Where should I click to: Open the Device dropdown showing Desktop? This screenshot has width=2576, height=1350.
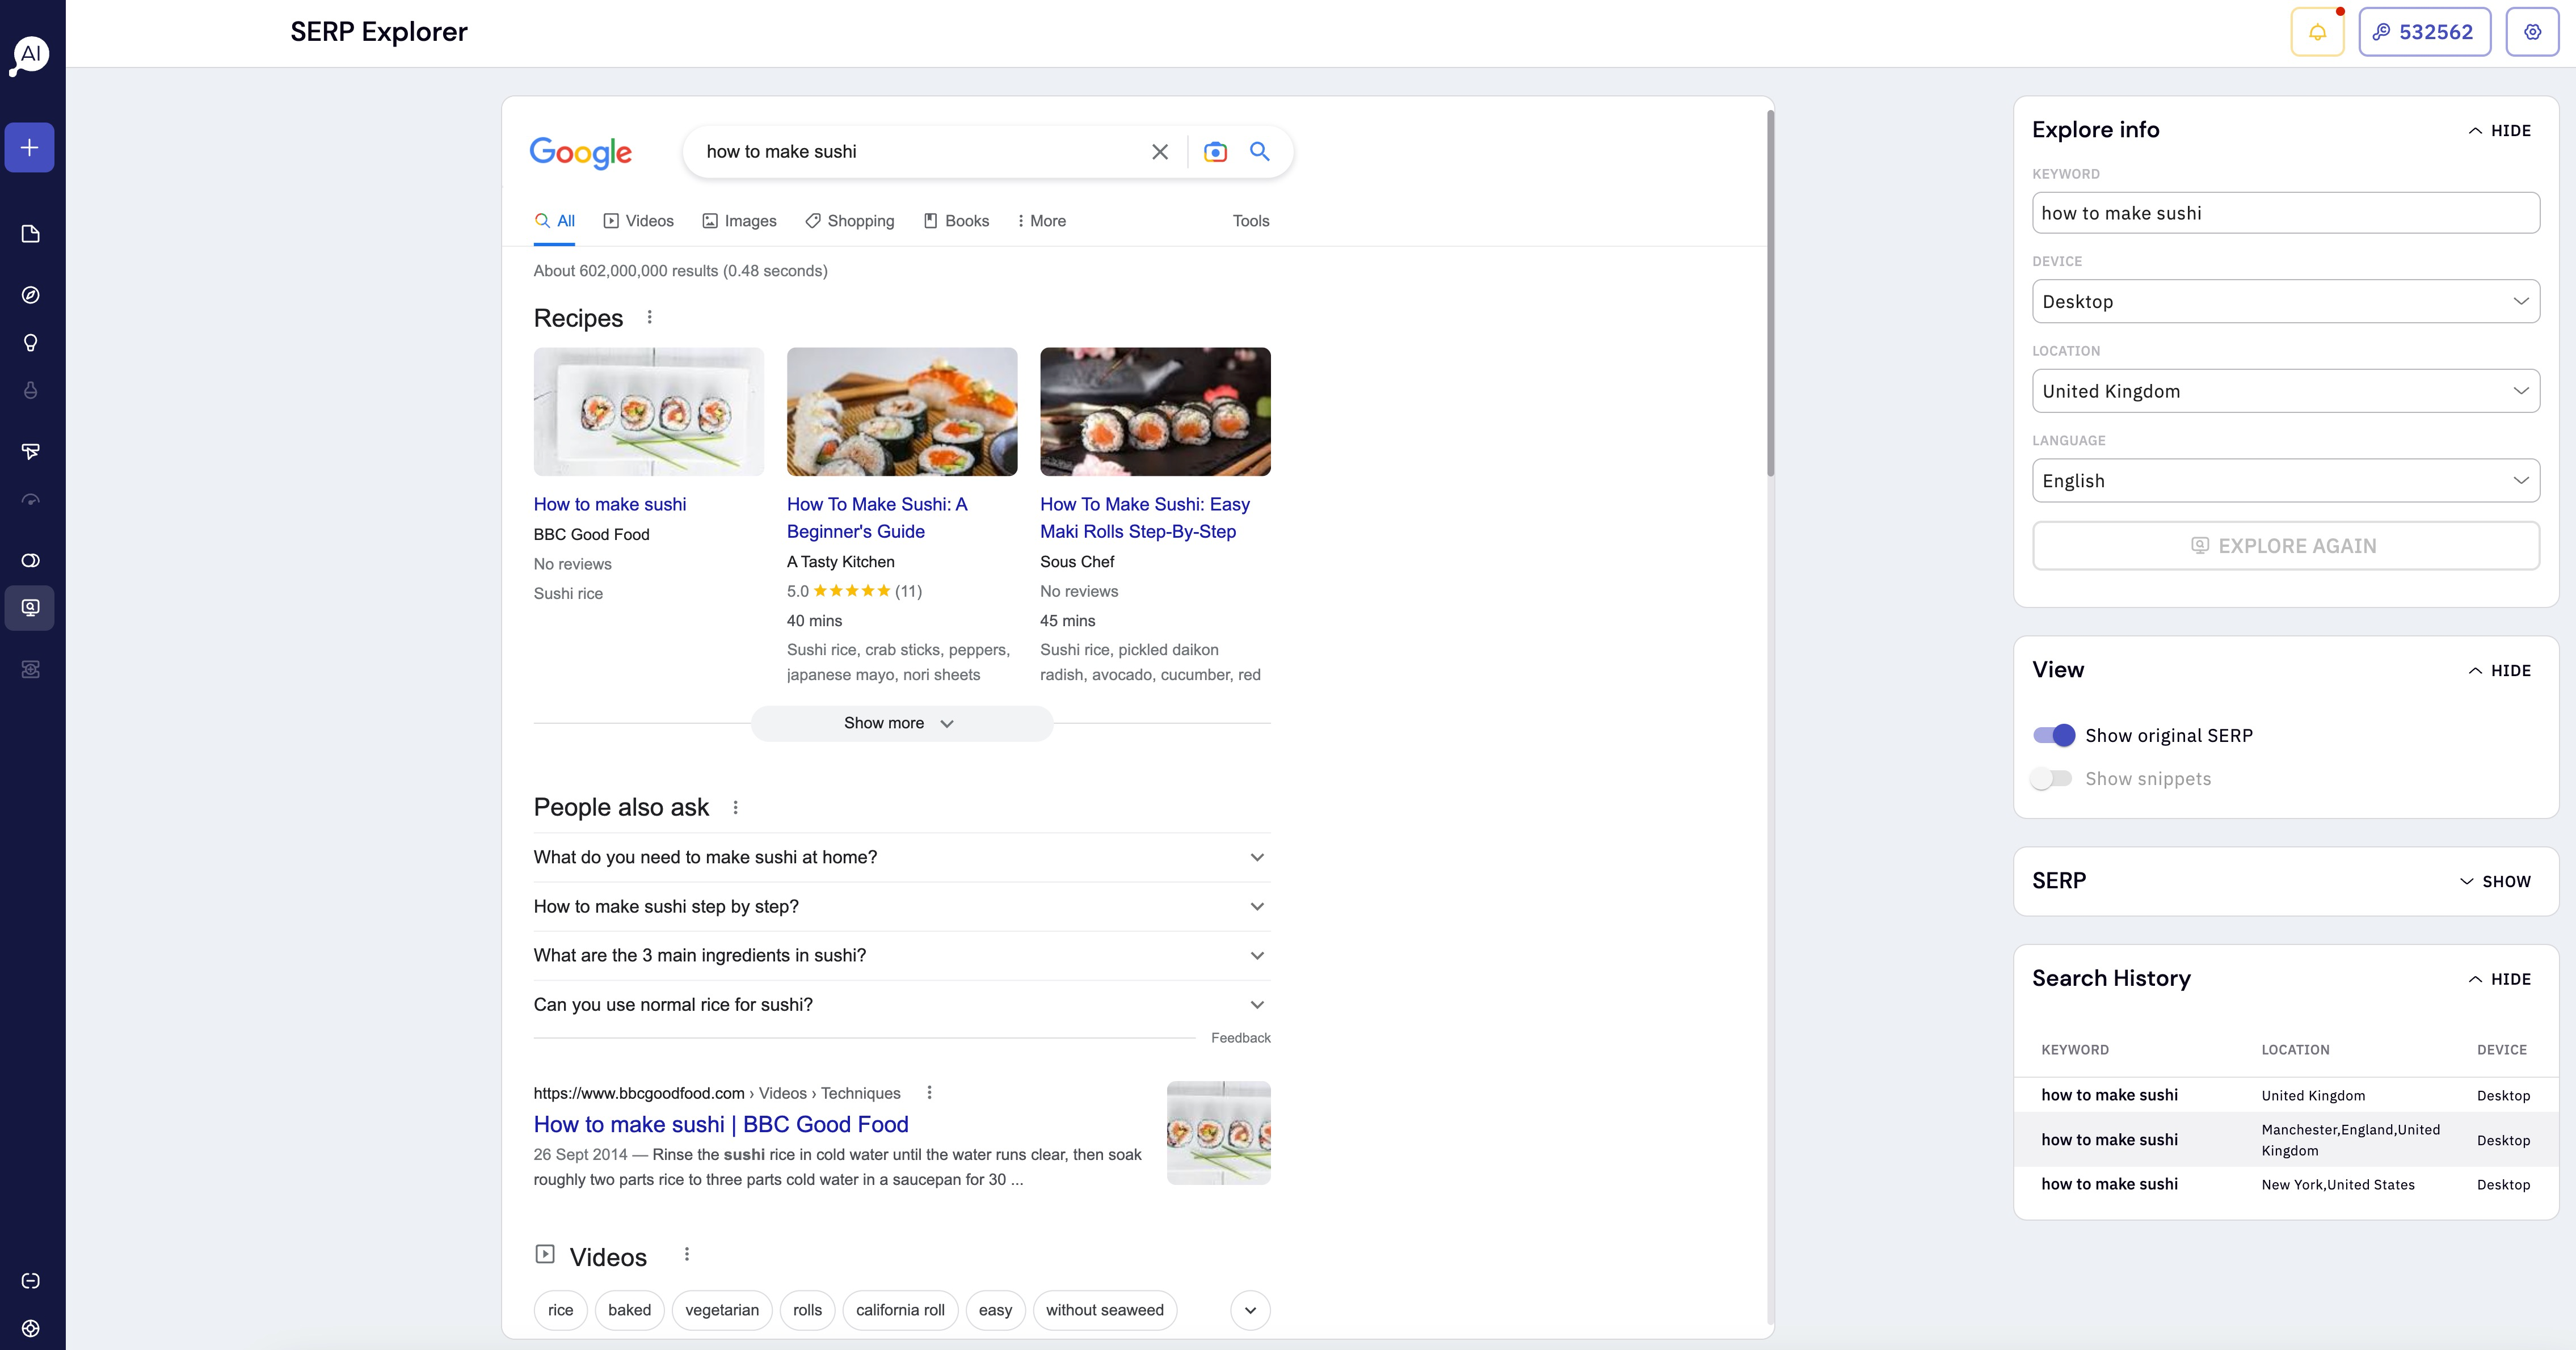coord(2285,301)
